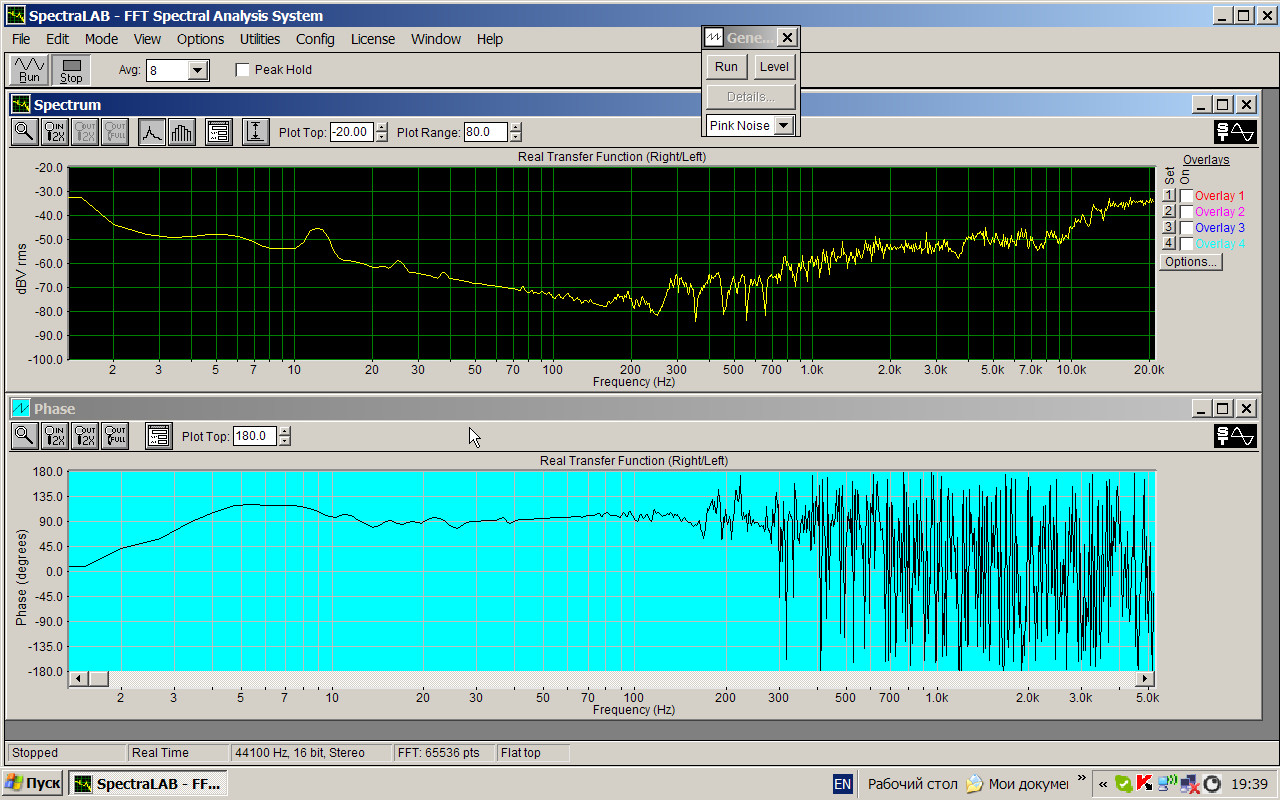Expand the Pink Noise generator dropdown

tap(784, 126)
